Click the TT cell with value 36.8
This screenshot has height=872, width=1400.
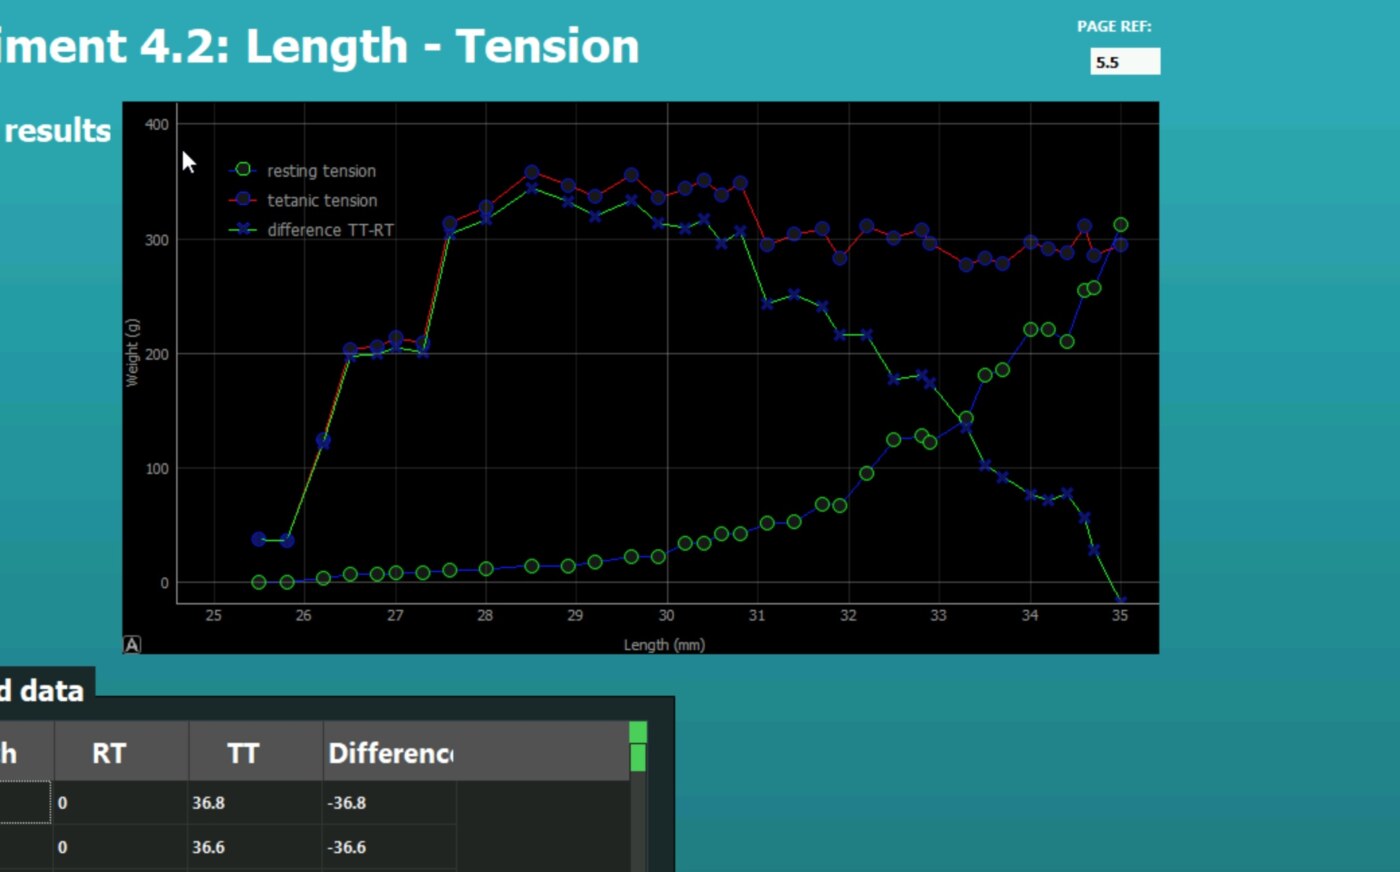pos(255,803)
